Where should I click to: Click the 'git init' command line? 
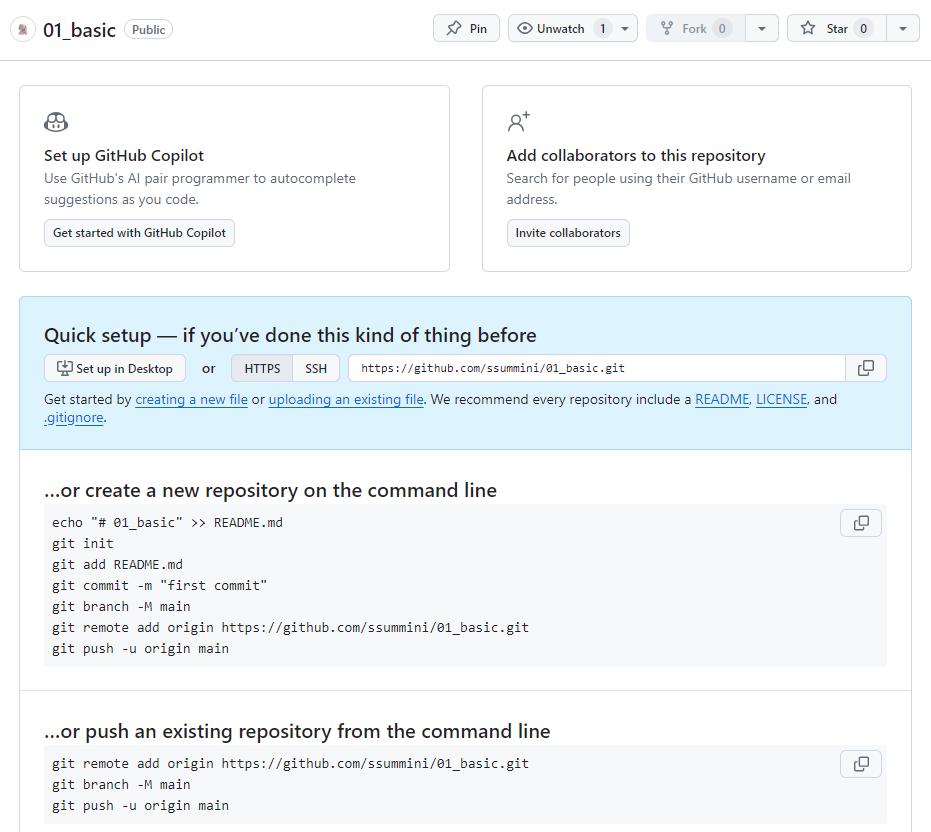click(x=83, y=543)
